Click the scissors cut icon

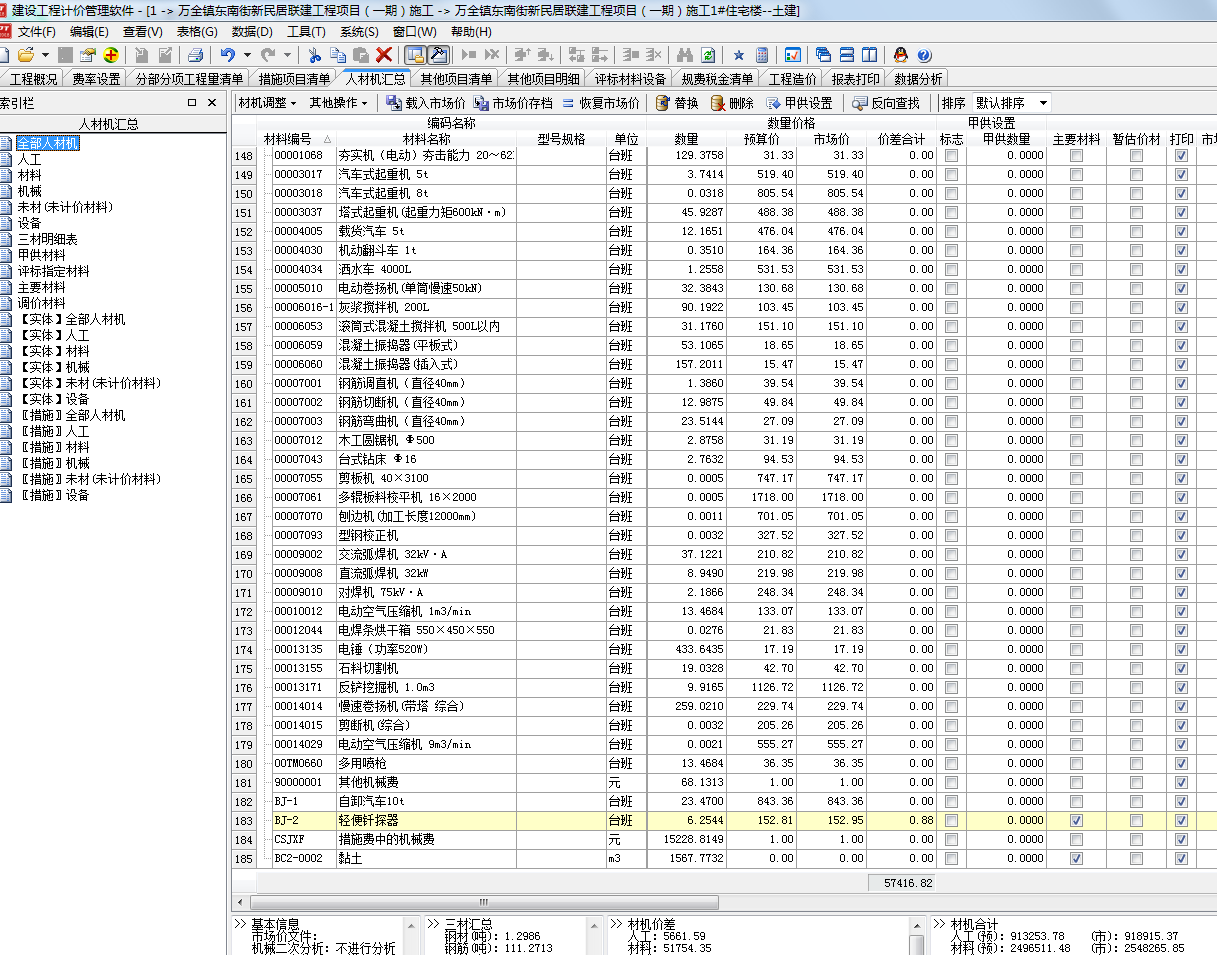[314, 55]
